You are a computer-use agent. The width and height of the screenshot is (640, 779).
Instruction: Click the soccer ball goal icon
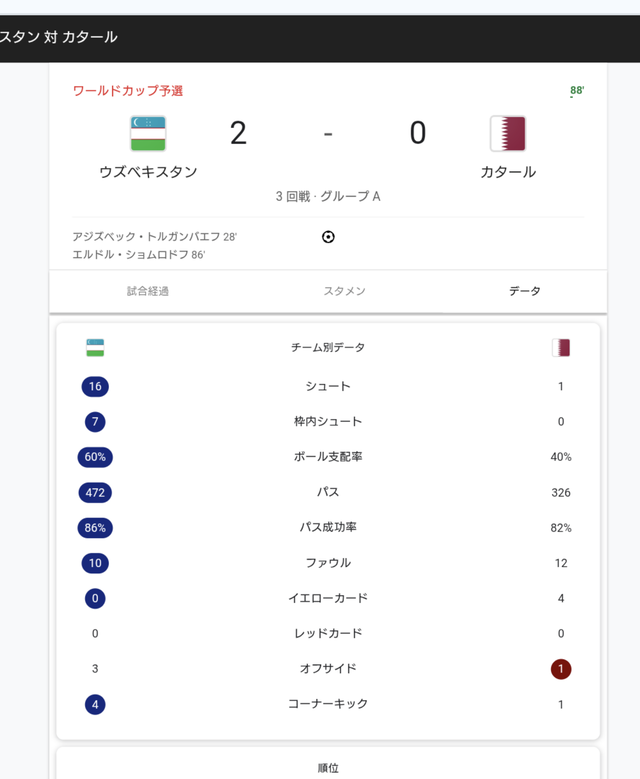(x=328, y=237)
